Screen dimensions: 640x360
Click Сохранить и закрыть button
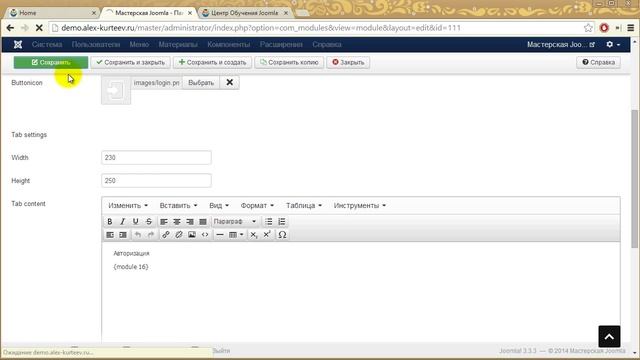point(131,62)
